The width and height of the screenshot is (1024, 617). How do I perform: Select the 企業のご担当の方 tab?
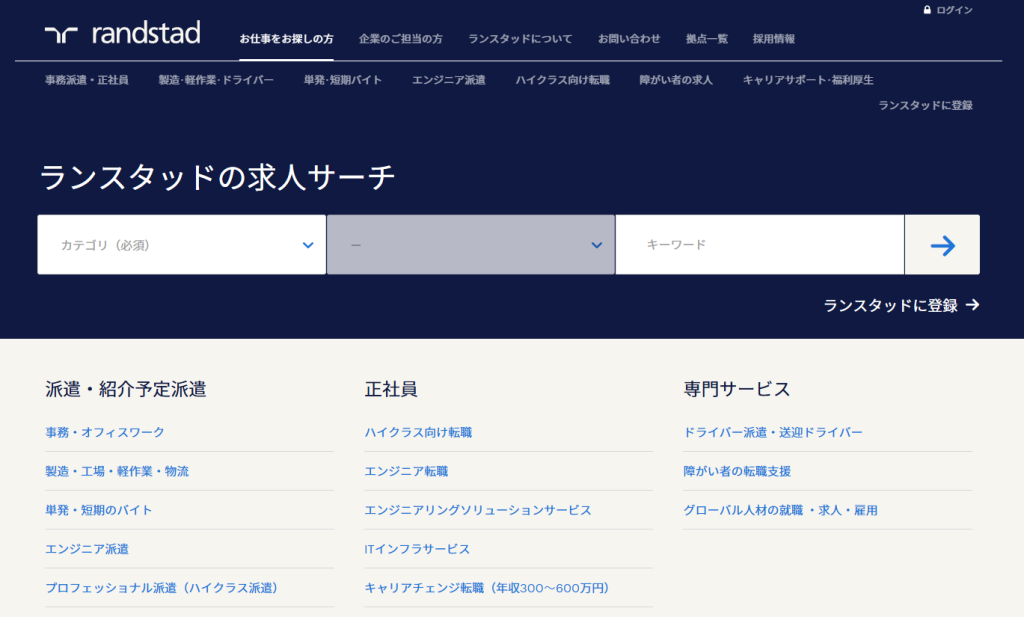pos(400,39)
